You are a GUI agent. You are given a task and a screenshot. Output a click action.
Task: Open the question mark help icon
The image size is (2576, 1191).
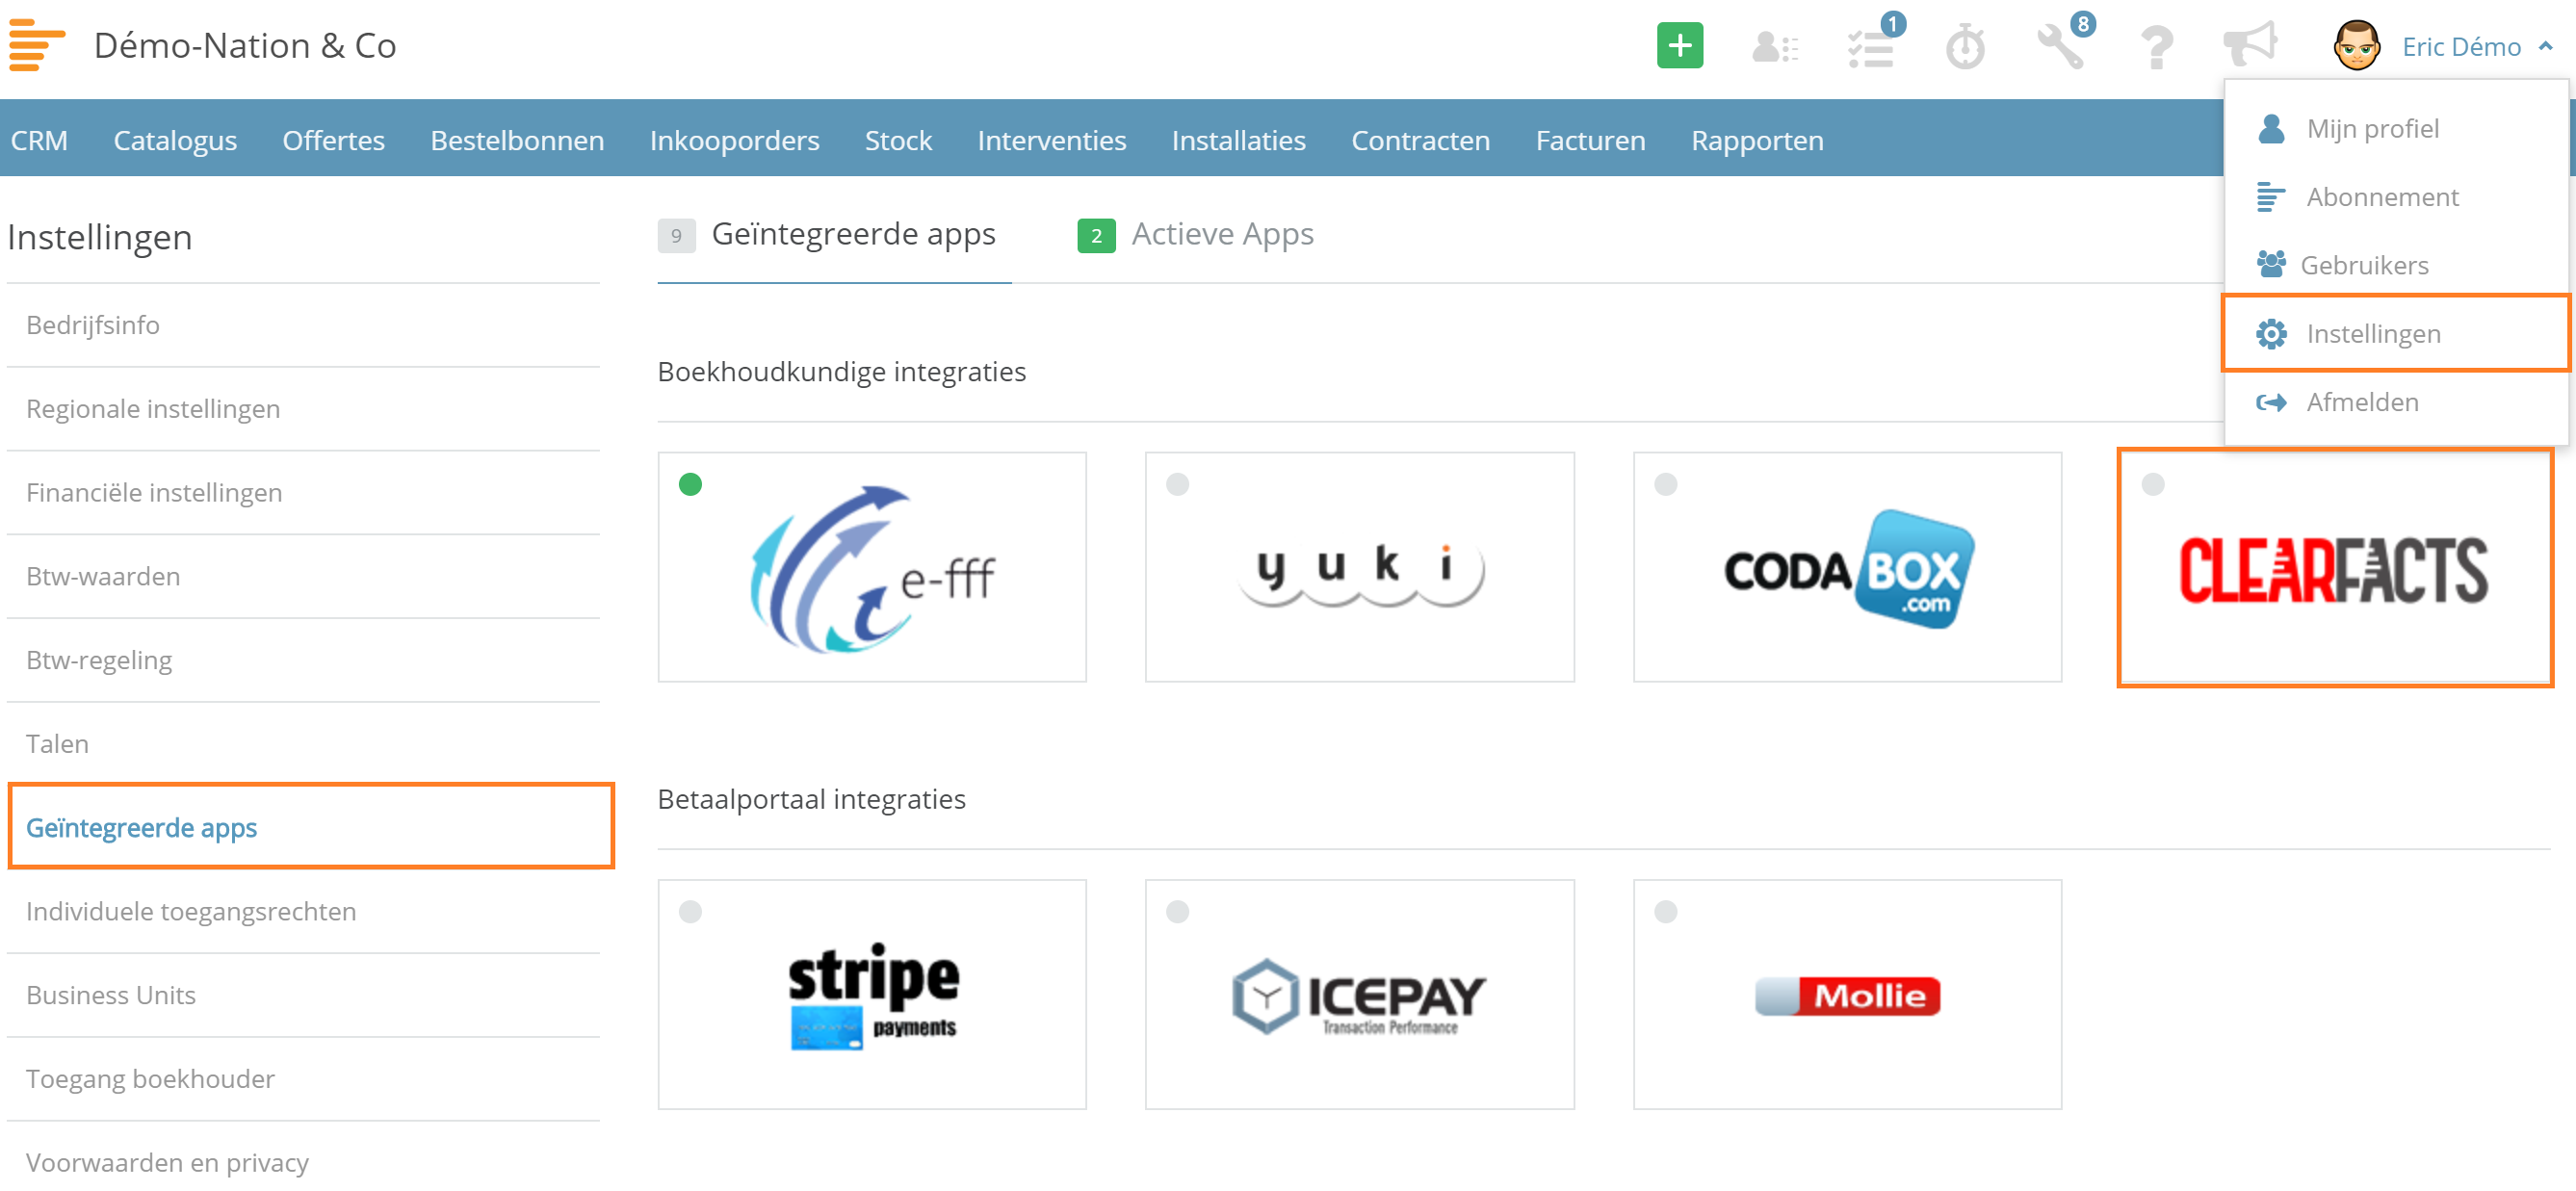[x=2157, y=47]
